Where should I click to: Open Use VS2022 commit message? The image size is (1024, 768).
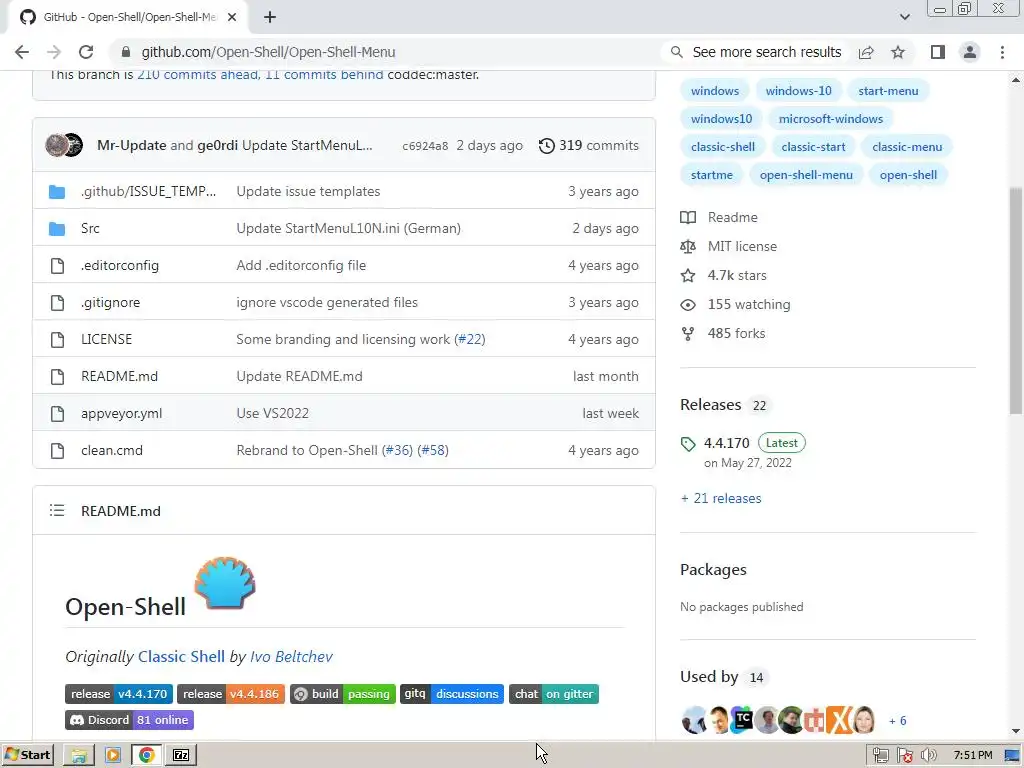(272, 413)
